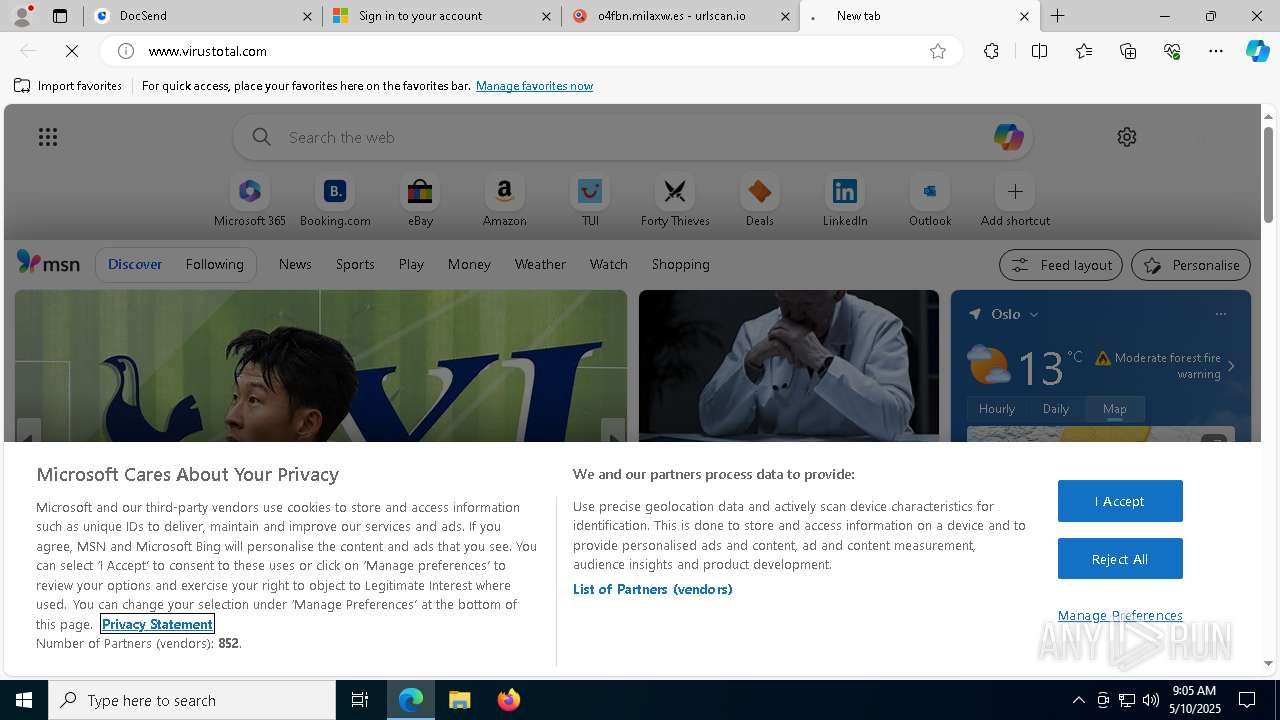Open split screen icon in toolbar
The image size is (1280, 720).
pyautogui.click(x=1039, y=51)
